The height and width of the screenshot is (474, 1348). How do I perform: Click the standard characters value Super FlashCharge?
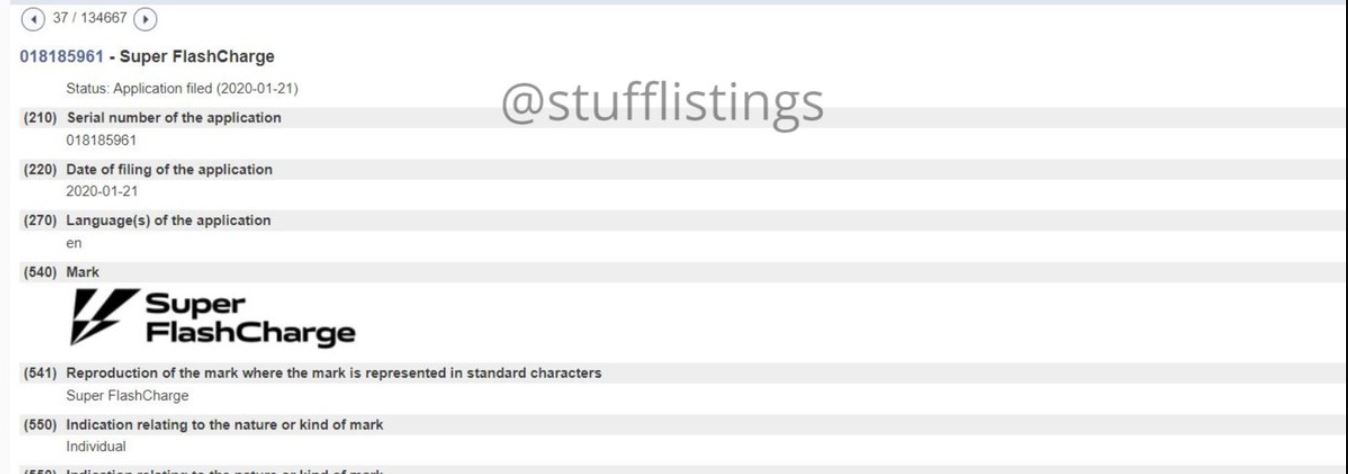pyautogui.click(x=112, y=395)
